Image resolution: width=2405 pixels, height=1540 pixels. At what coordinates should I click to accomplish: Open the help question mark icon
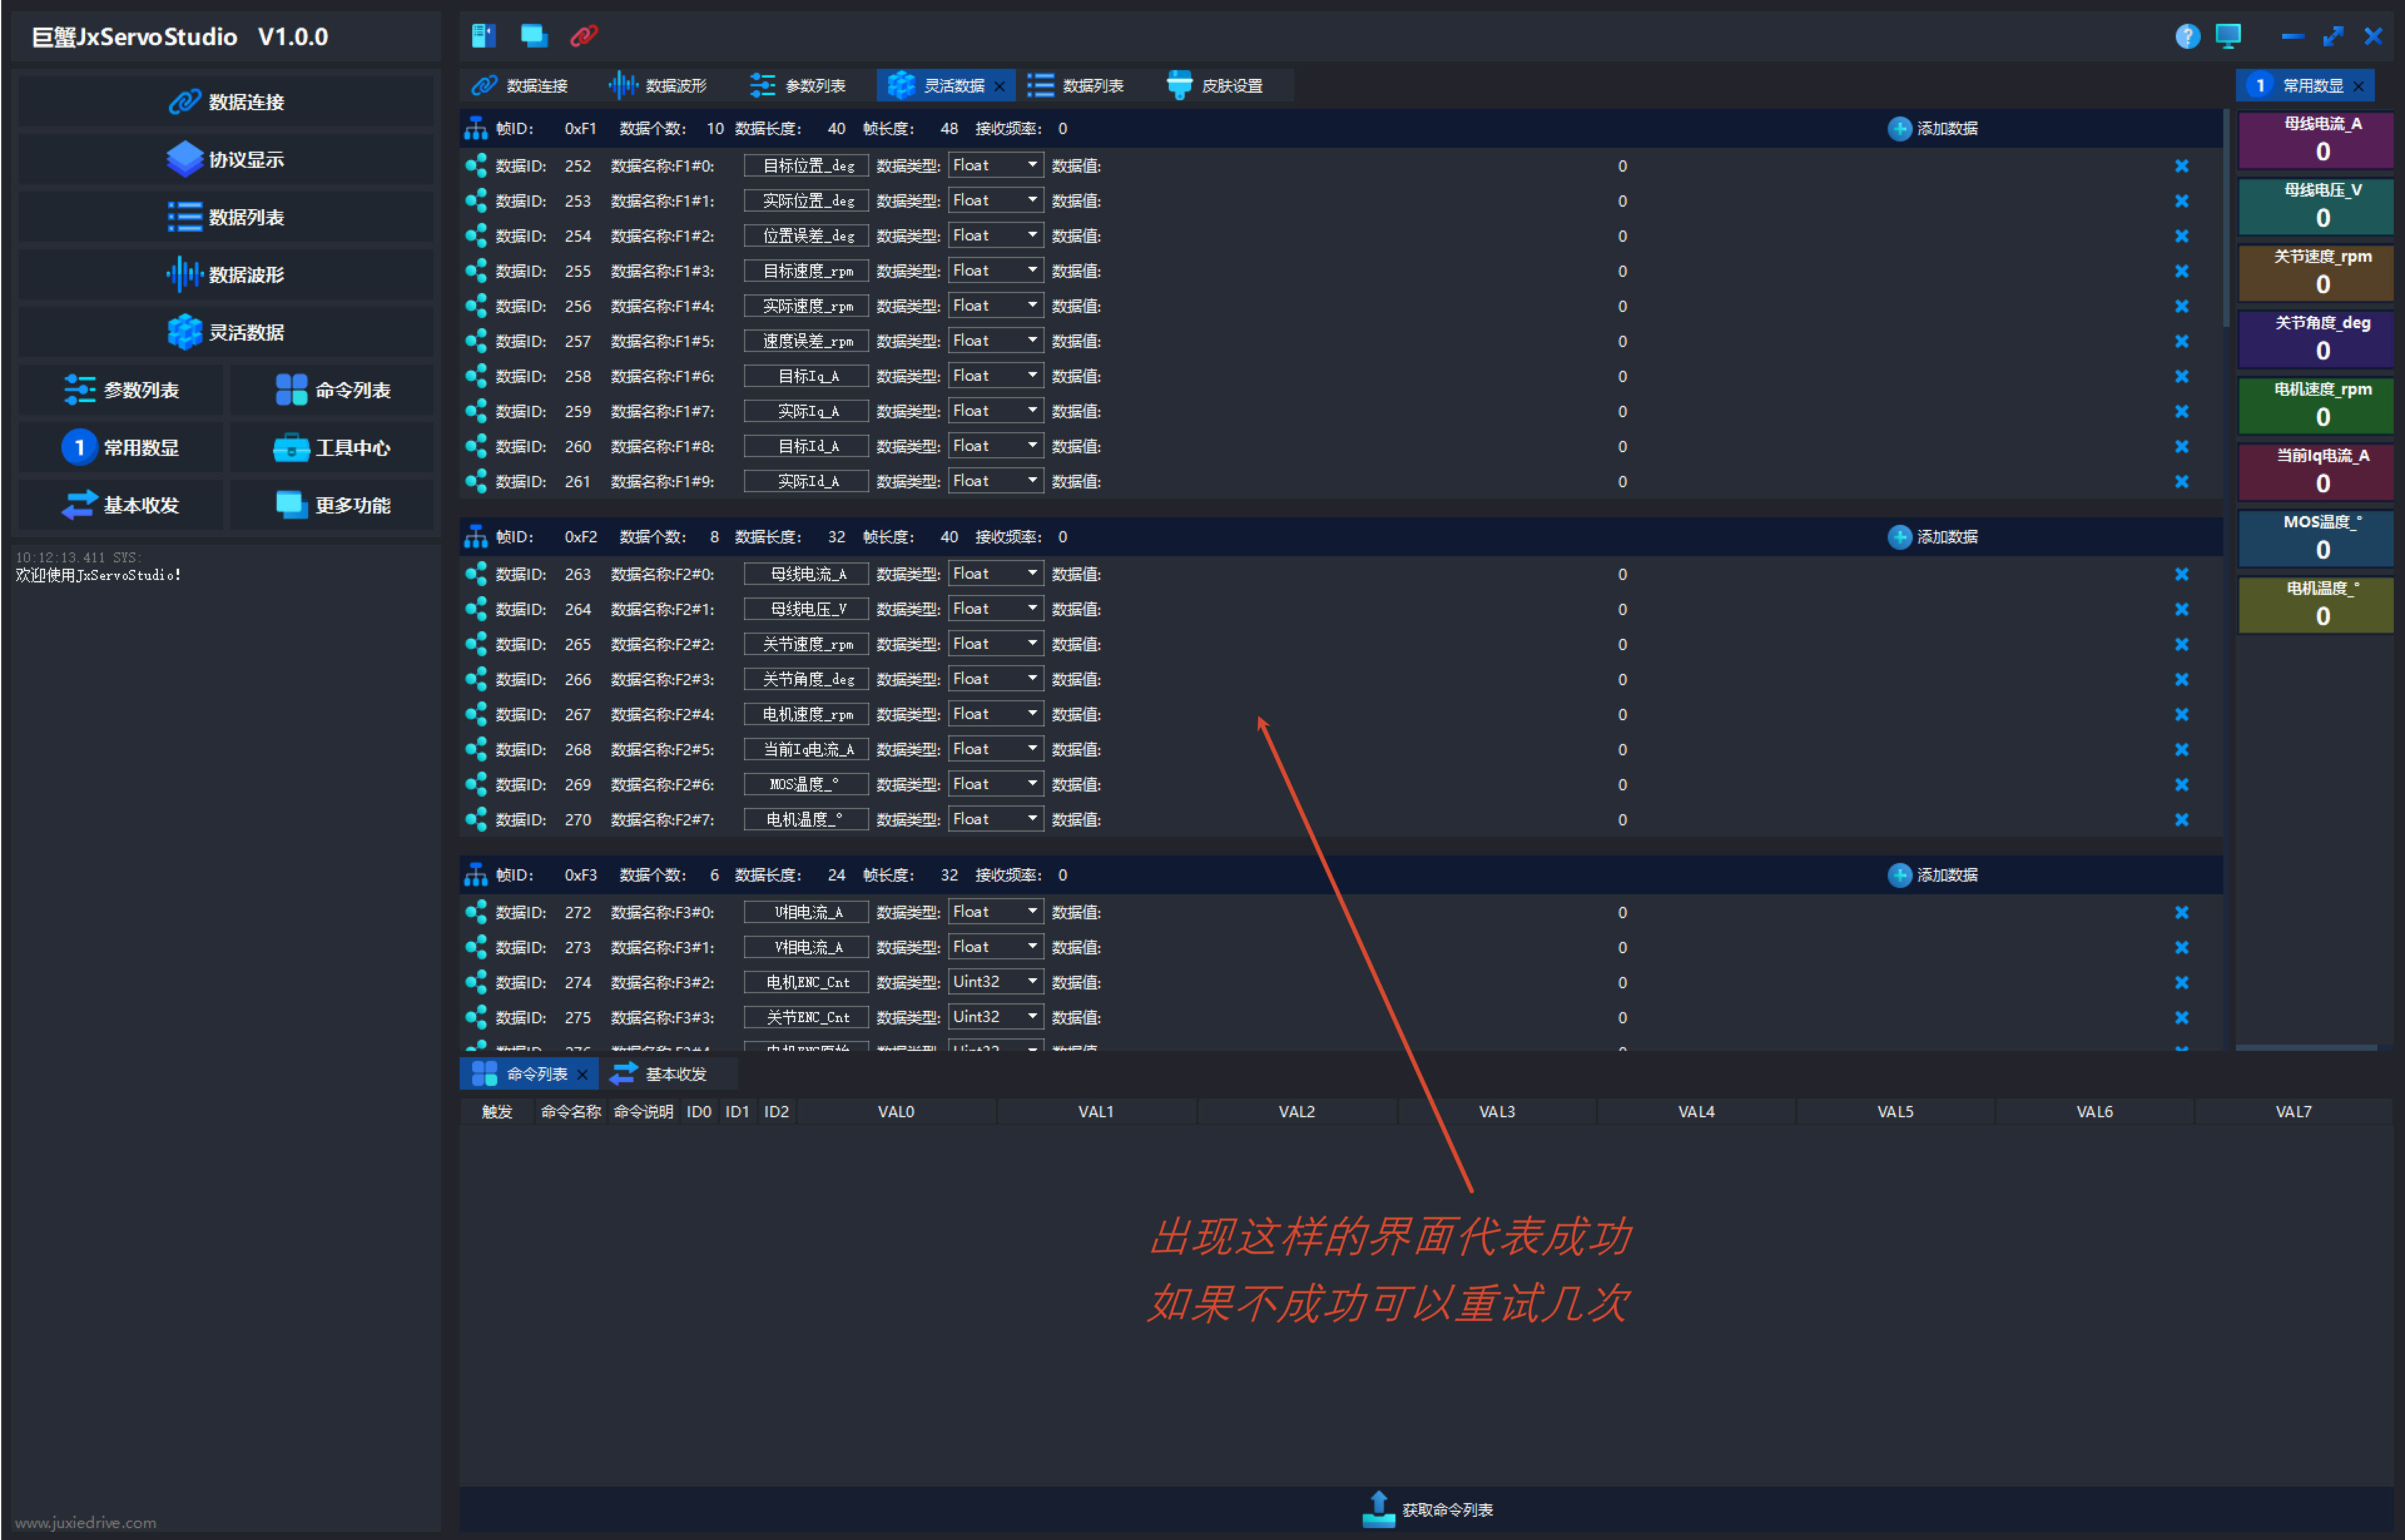pos(2187,36)
